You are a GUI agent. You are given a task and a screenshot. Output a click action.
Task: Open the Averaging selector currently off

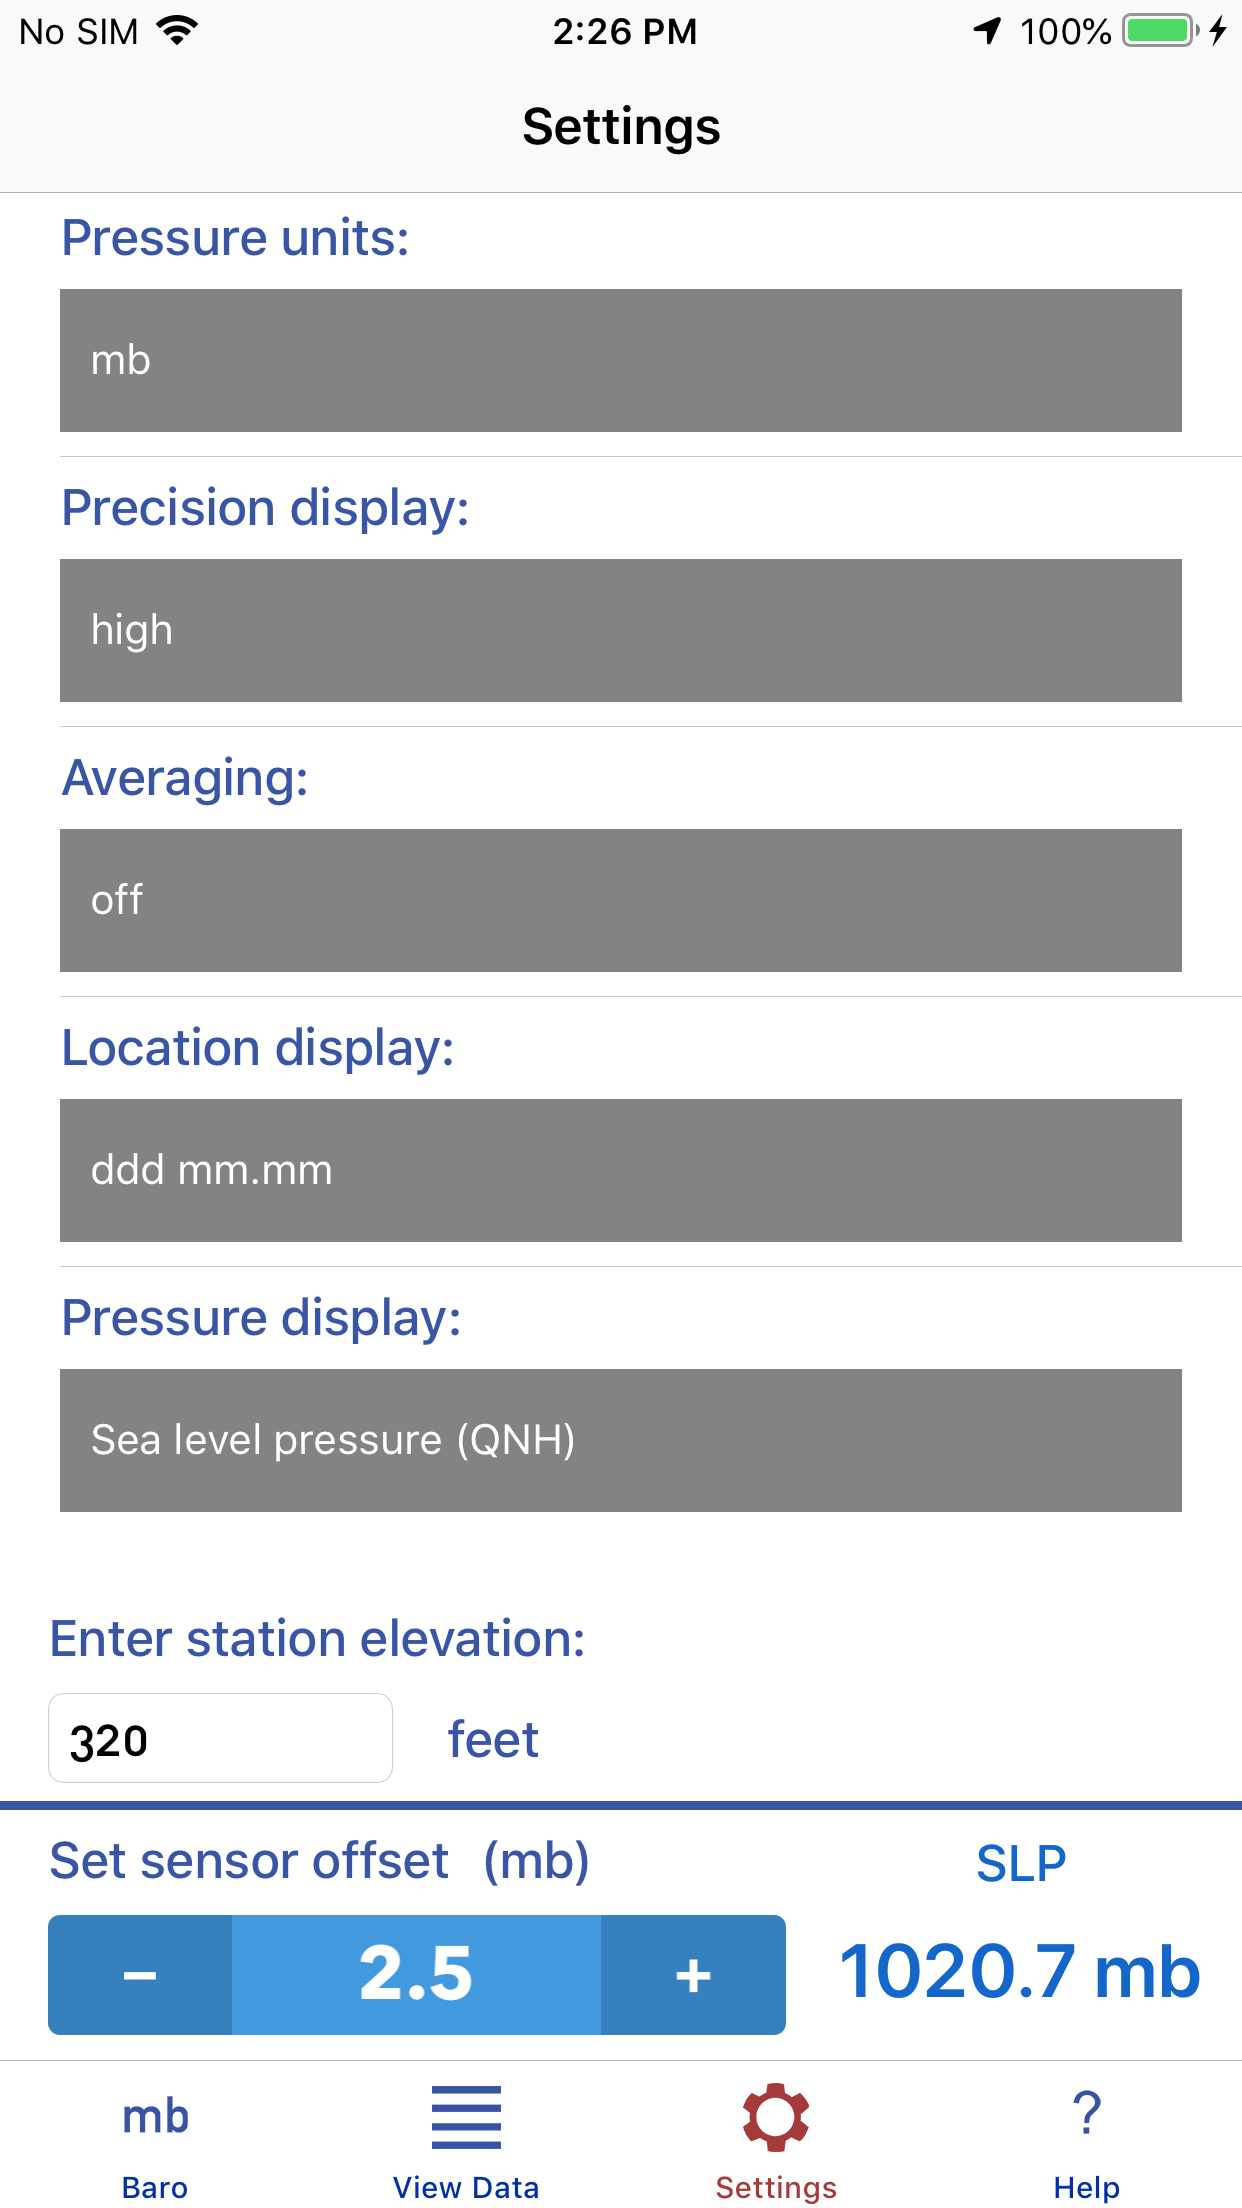point(621,899)
